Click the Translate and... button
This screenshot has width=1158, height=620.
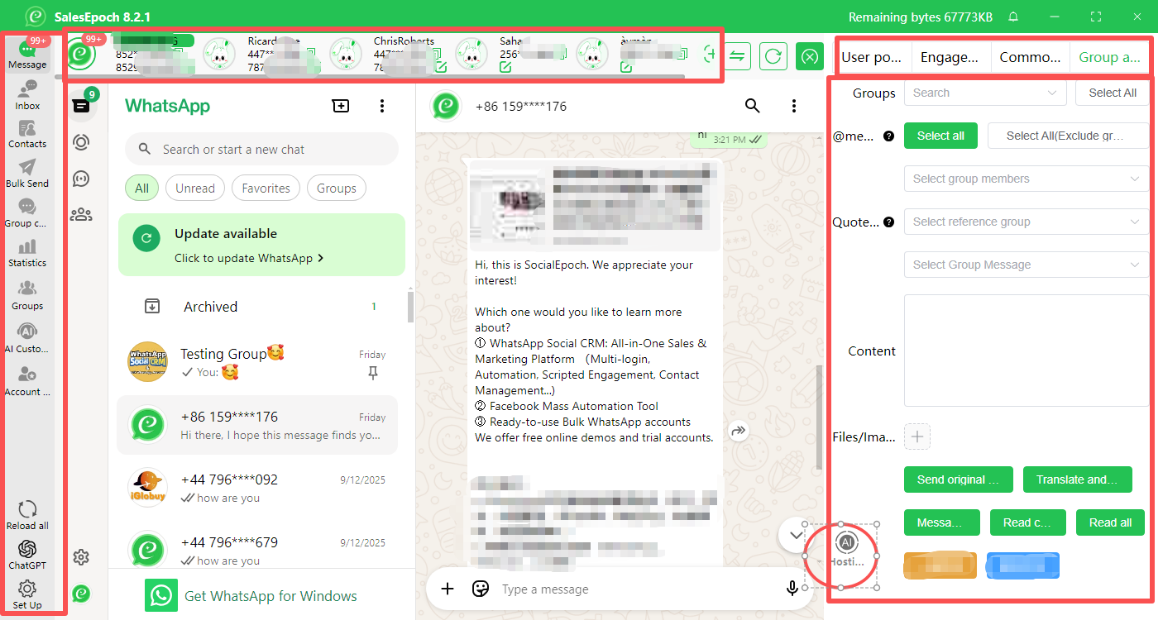[1078, 480]
